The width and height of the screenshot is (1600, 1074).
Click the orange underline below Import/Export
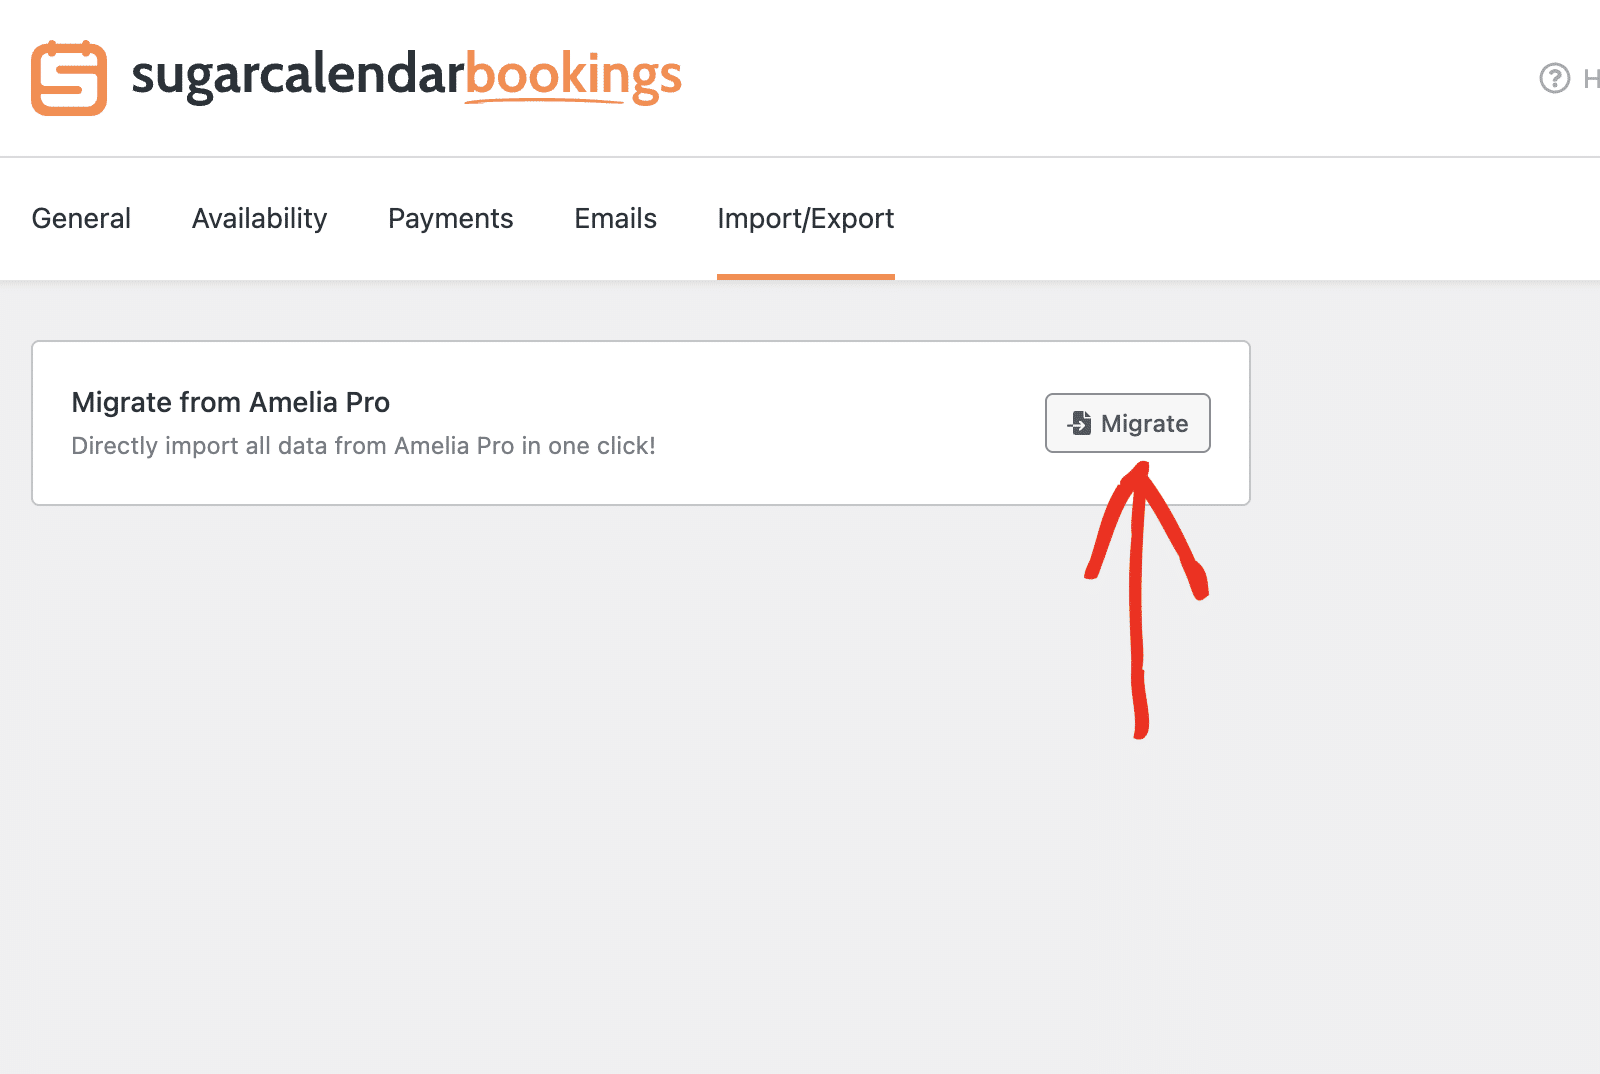point(805,276)
